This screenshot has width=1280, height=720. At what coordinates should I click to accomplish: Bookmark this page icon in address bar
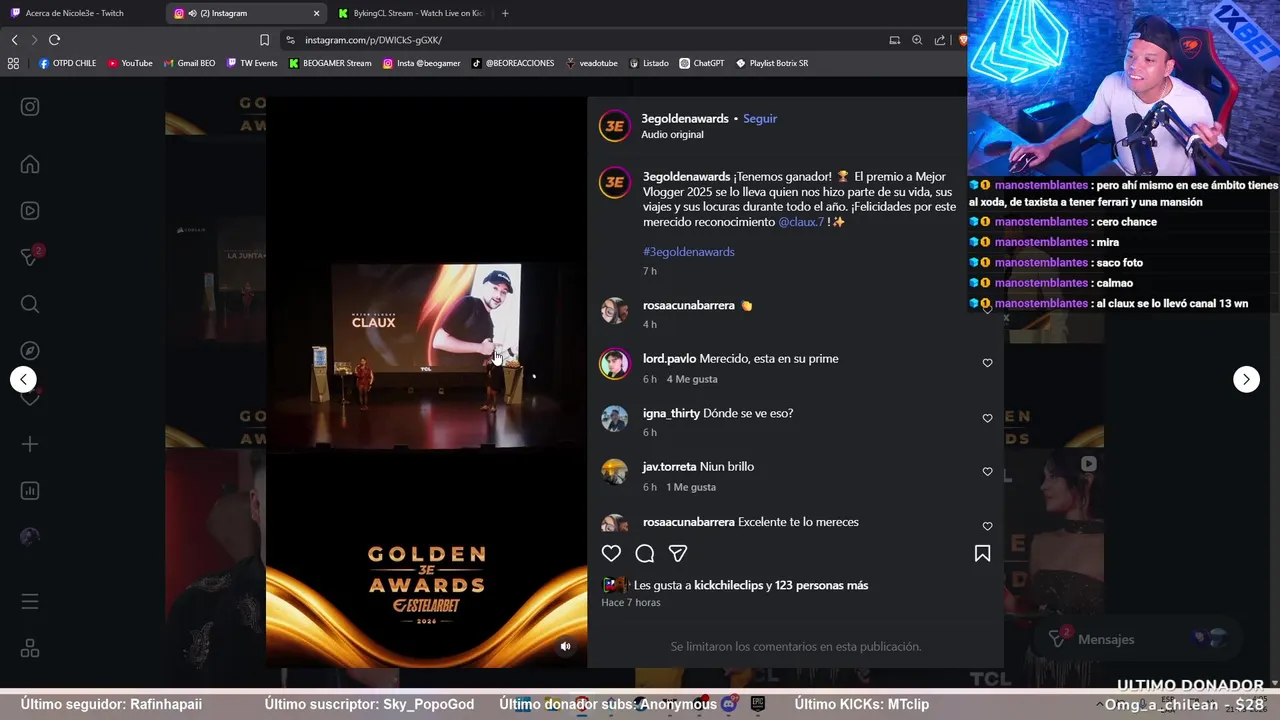click(264, 40)
